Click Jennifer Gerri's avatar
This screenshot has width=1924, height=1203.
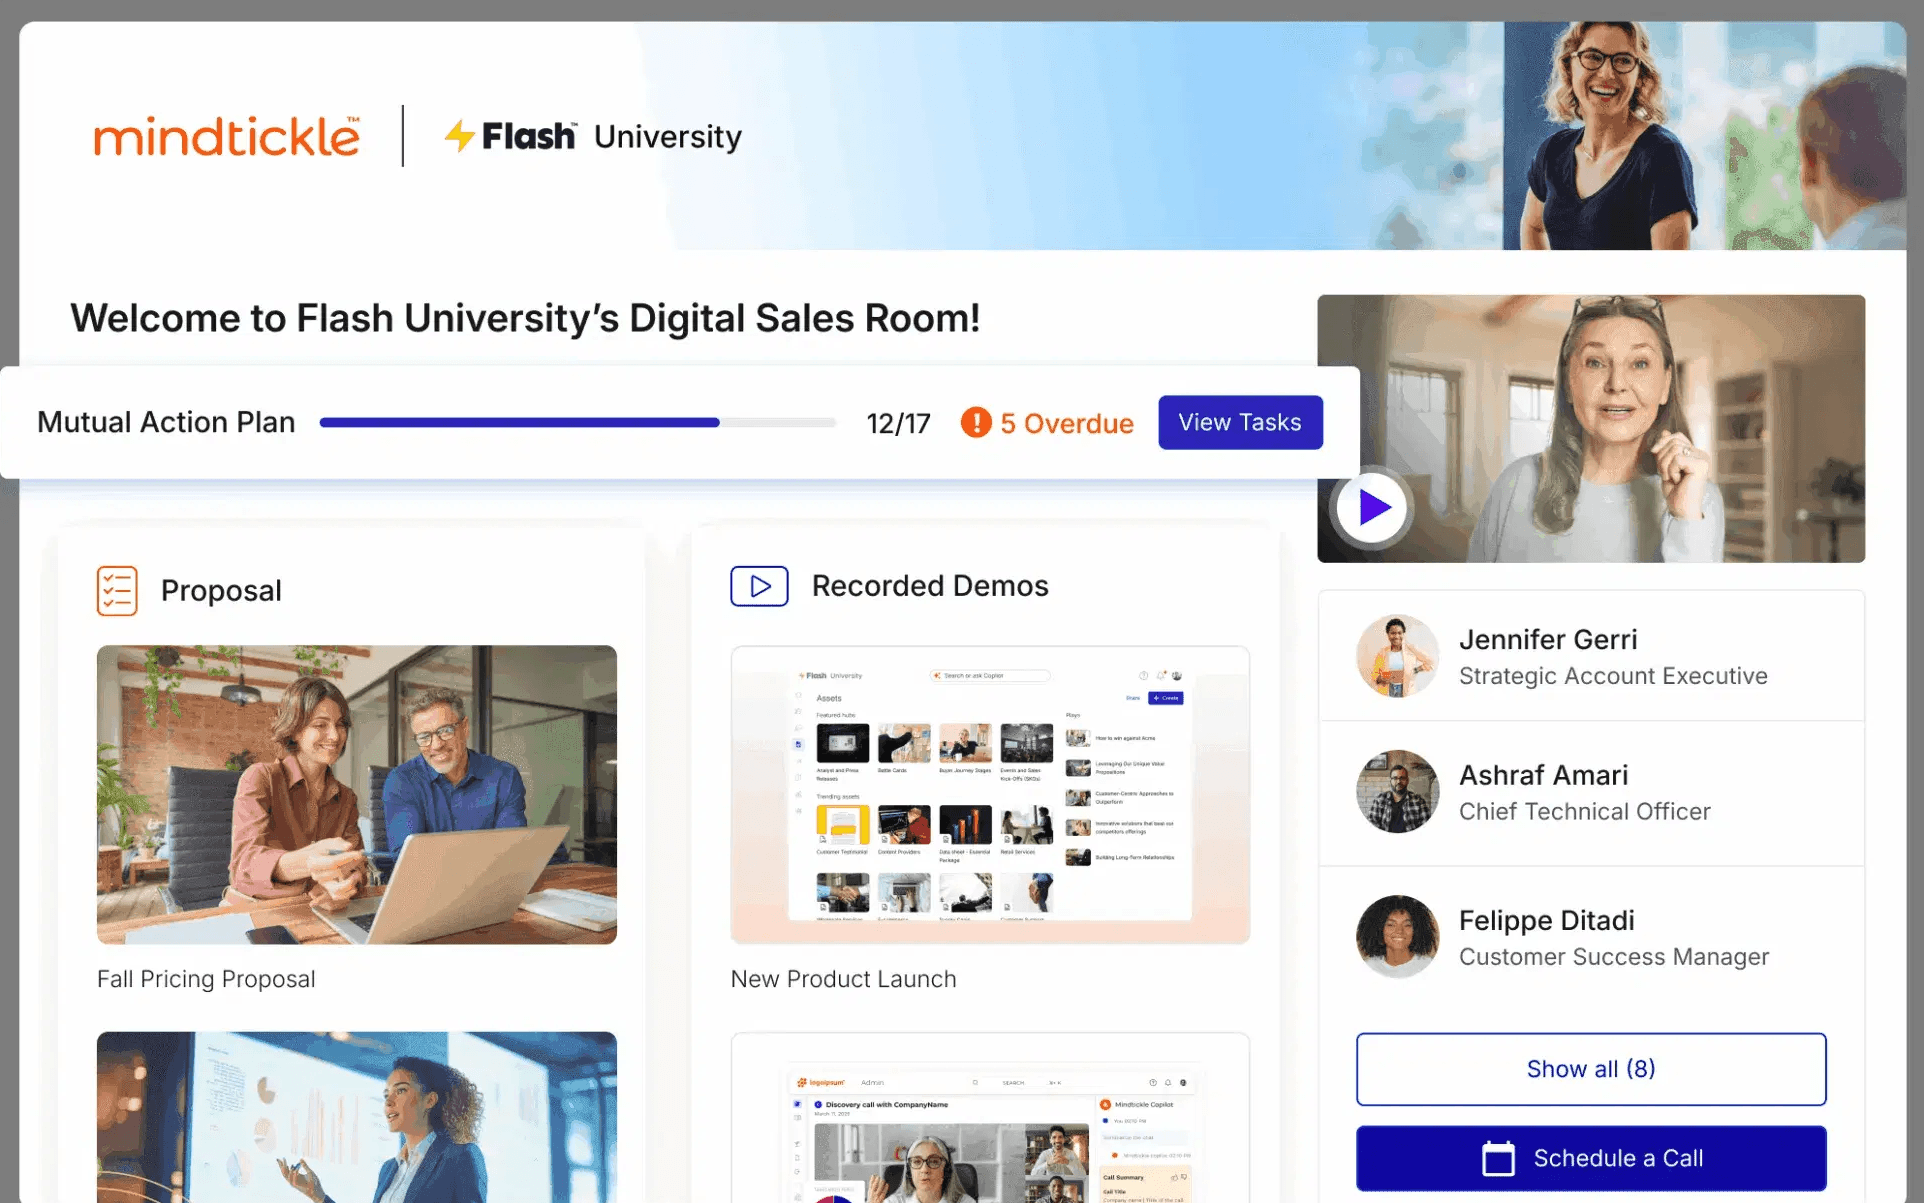(1397, 656)
